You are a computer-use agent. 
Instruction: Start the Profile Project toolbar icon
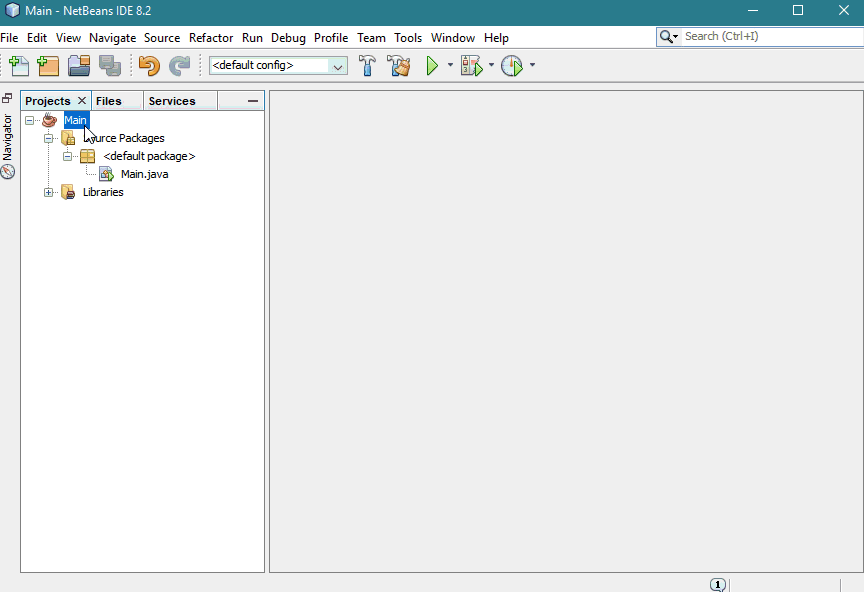510,66
